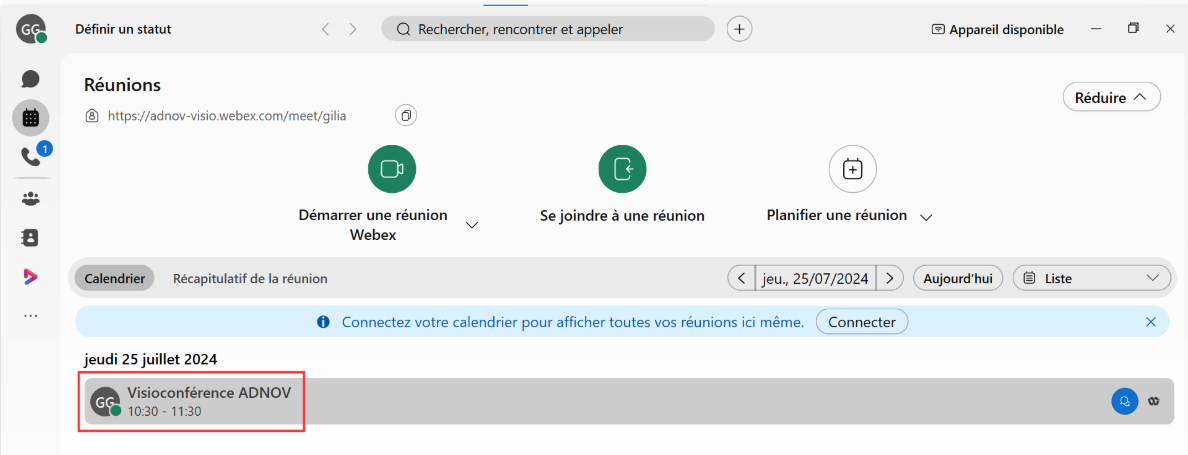Click the blue info icon in banner
Viewport: 1188px width, 455px height.
pyautogui.click(x=324, y=322)
